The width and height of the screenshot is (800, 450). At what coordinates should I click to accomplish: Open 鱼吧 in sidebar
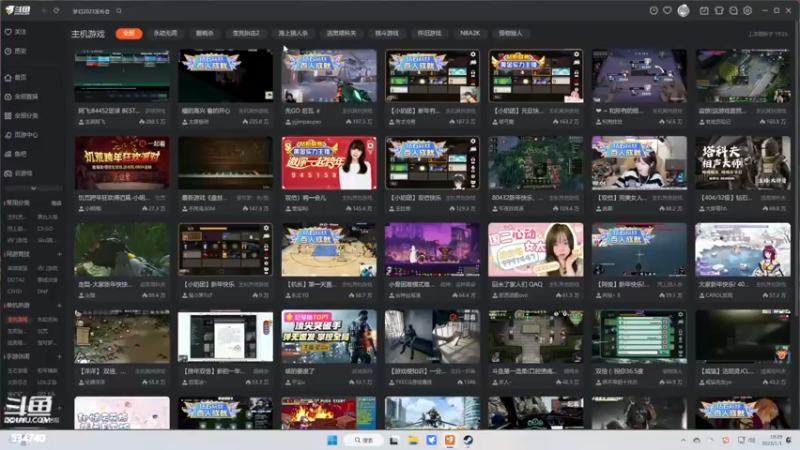coord(16,154)
